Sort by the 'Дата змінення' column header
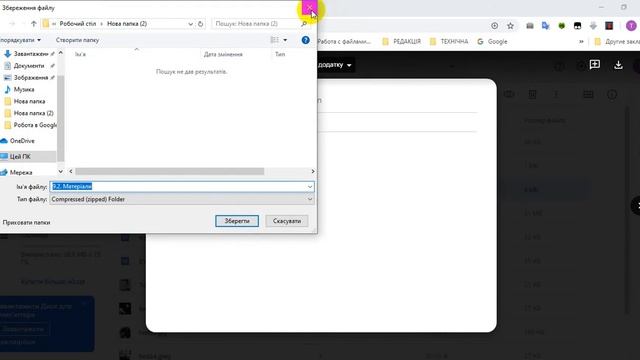640x360 pixels. (223, 54)
